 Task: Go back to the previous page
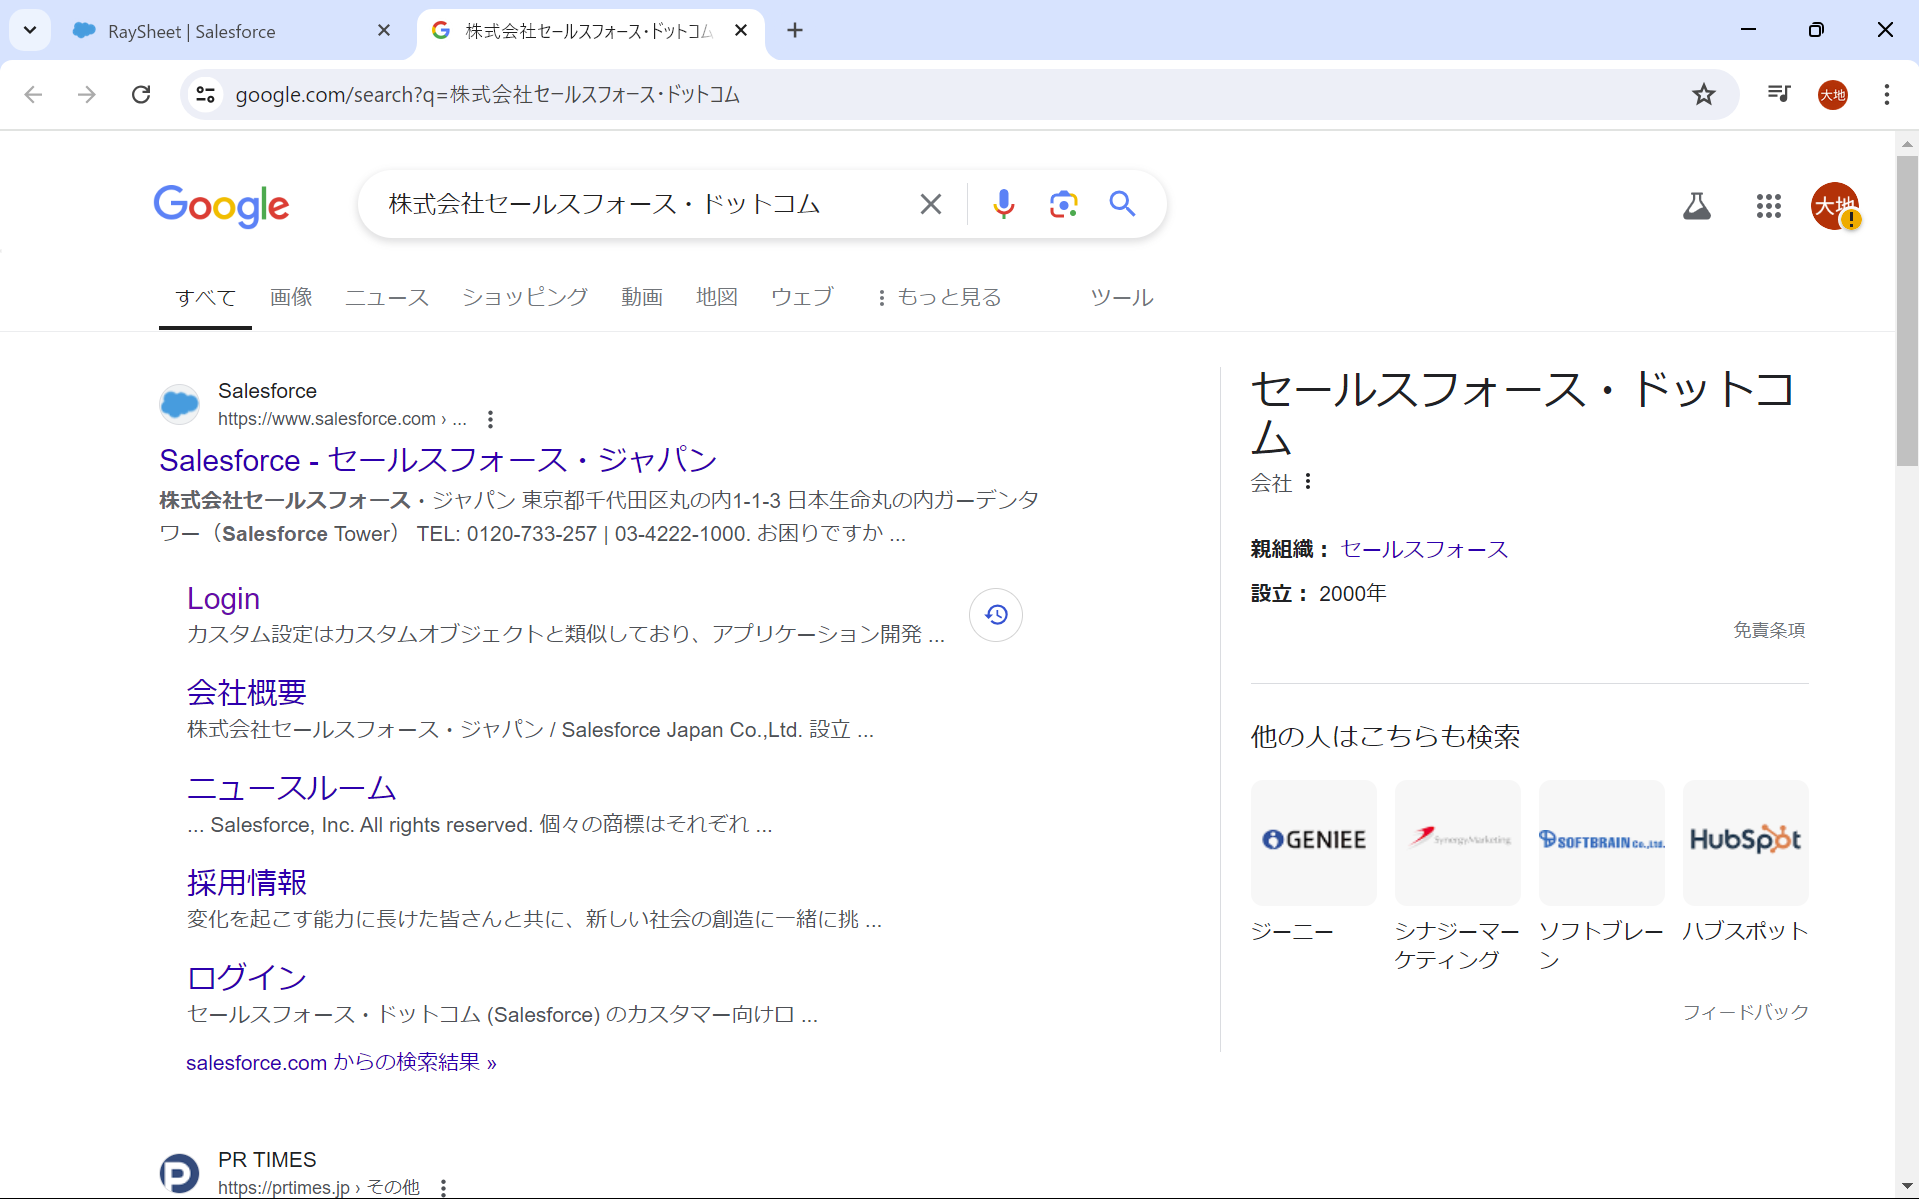[x=33, y=94]
